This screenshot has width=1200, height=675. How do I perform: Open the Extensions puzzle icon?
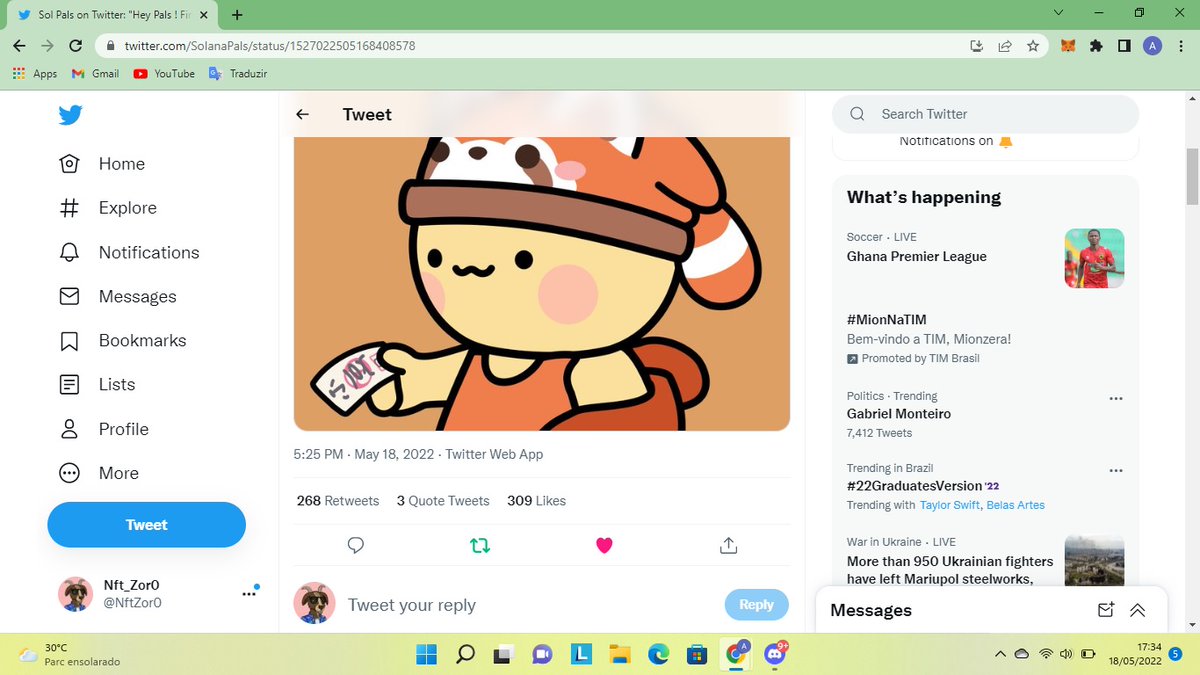1097,46
